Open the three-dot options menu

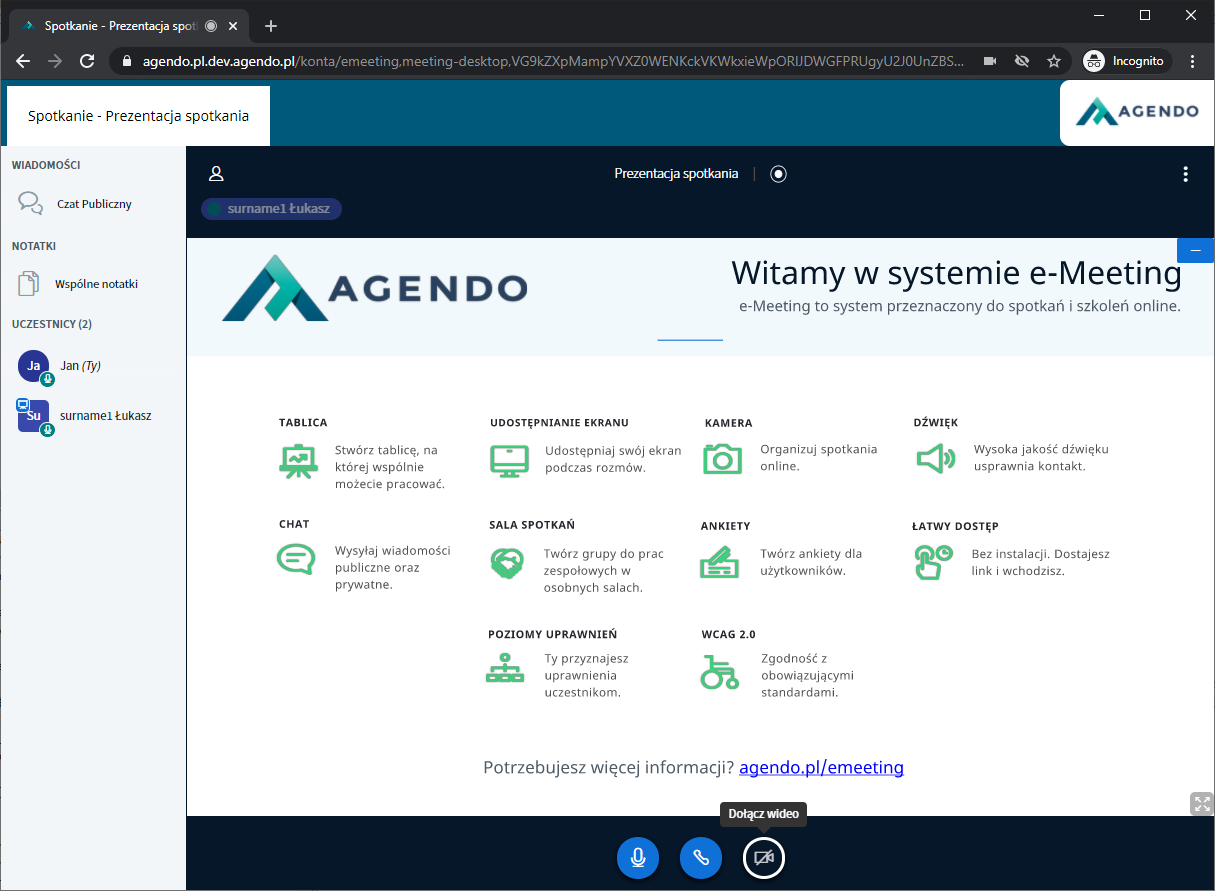point(1185,174)
